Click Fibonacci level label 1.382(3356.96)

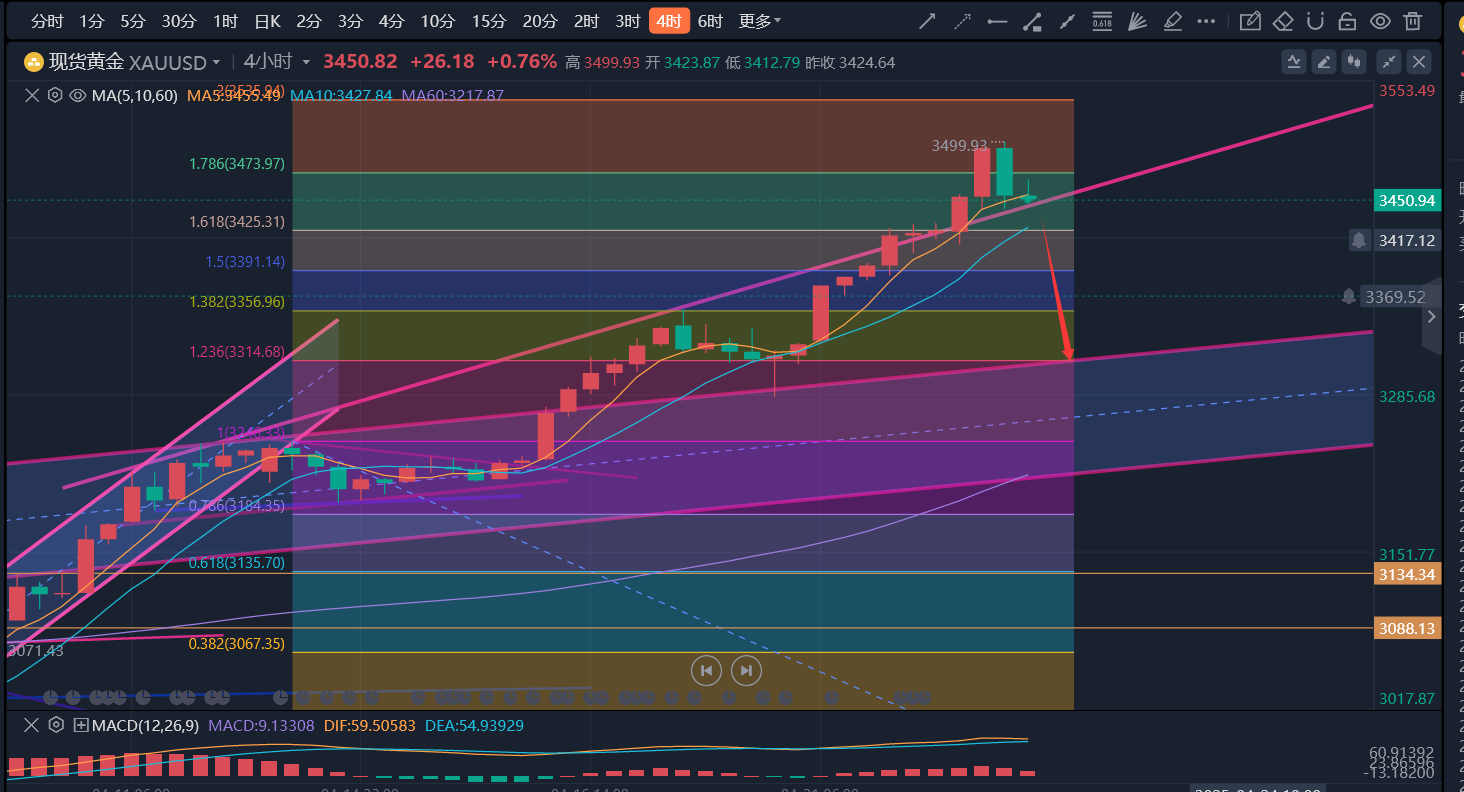237,300
